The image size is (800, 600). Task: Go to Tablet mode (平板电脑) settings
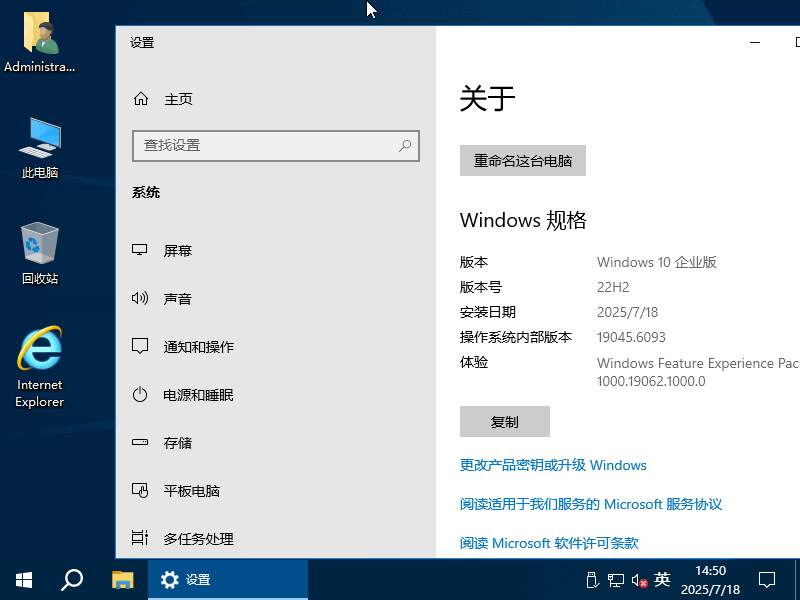(191, 491)
